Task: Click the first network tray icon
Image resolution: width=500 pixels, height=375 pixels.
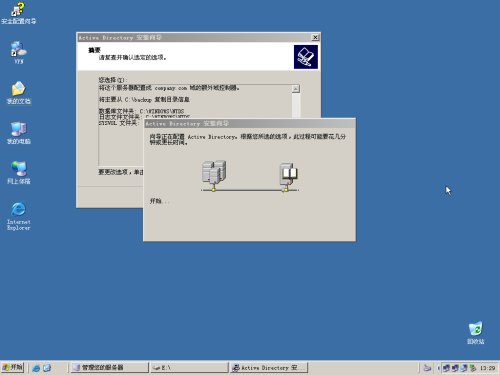Action: point(446,368)
